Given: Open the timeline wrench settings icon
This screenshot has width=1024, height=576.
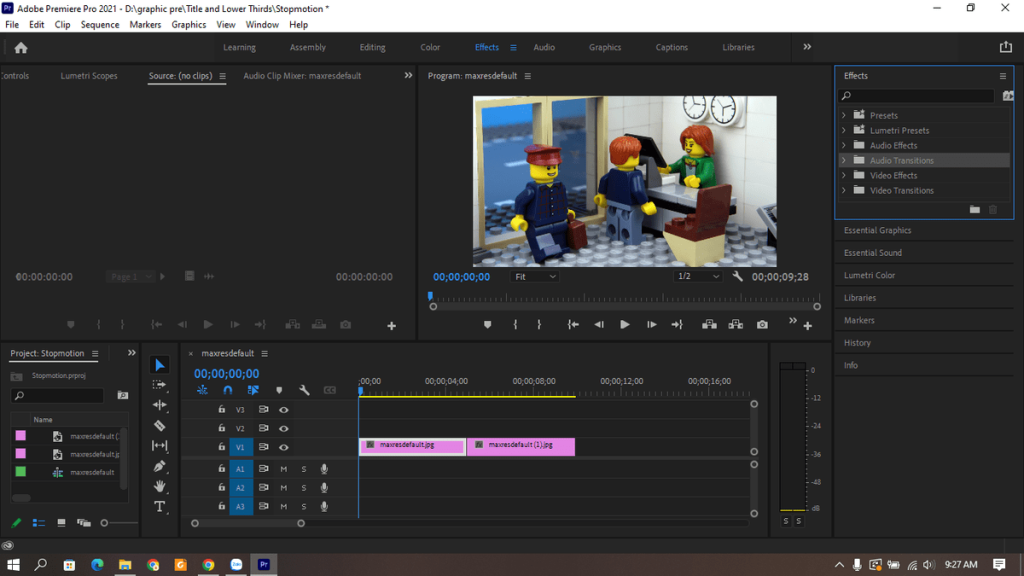Looking at the screenshot, I should 305,389.
